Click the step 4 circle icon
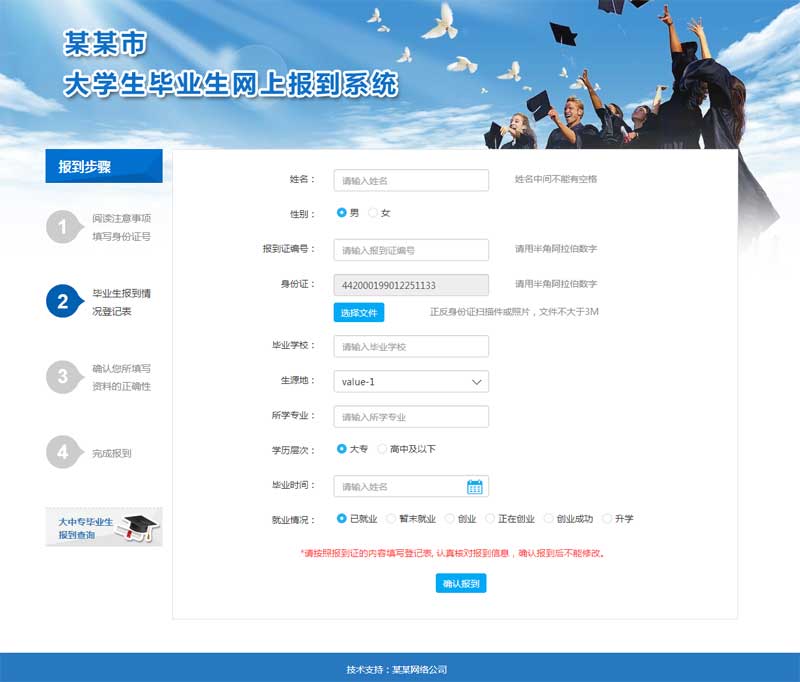This screenshot has height=682, width=800. click(x=62, y=452)
